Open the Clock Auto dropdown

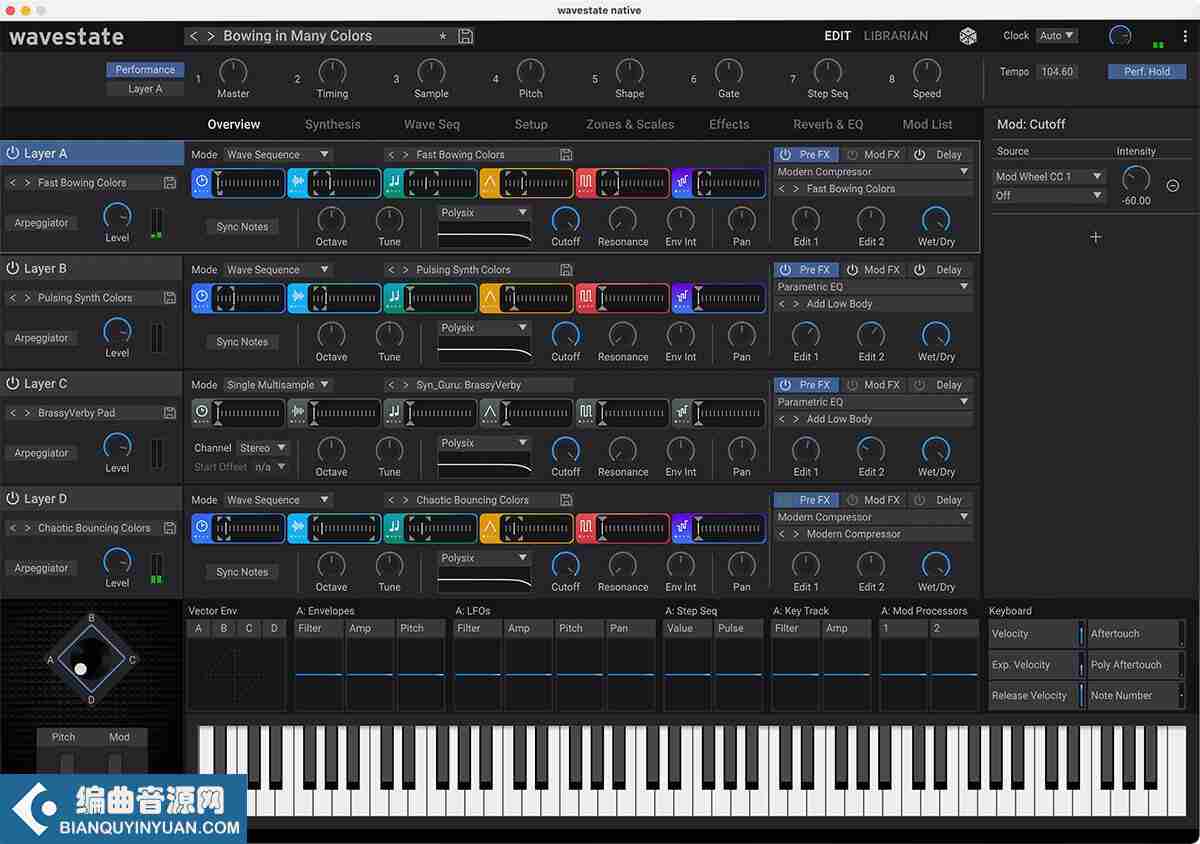pos(1057,36)
